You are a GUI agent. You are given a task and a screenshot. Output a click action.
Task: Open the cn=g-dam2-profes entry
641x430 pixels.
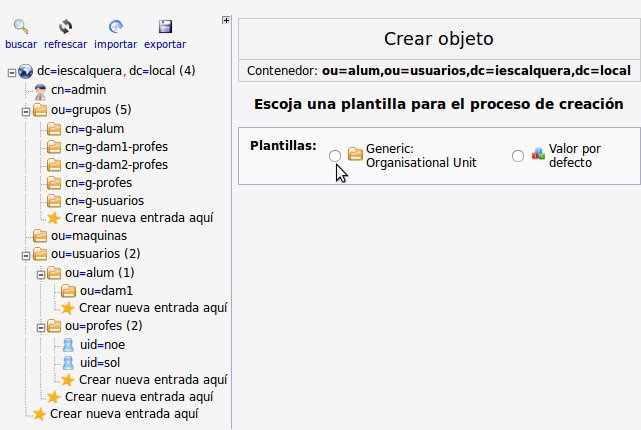(117, 165)
